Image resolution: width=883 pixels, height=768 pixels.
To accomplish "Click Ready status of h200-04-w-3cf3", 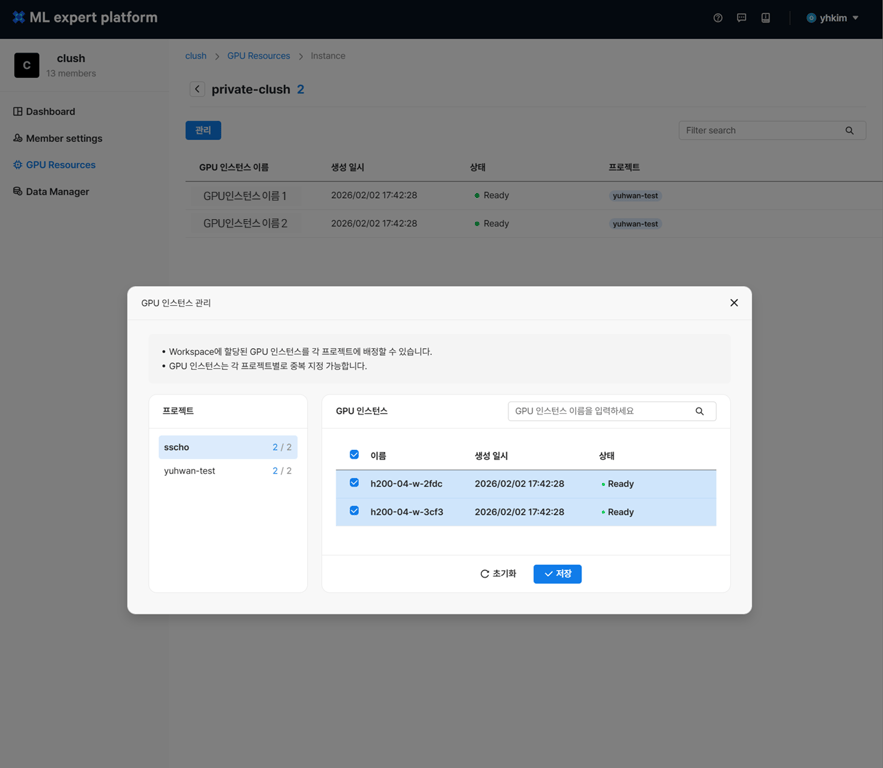I will 618,512.
